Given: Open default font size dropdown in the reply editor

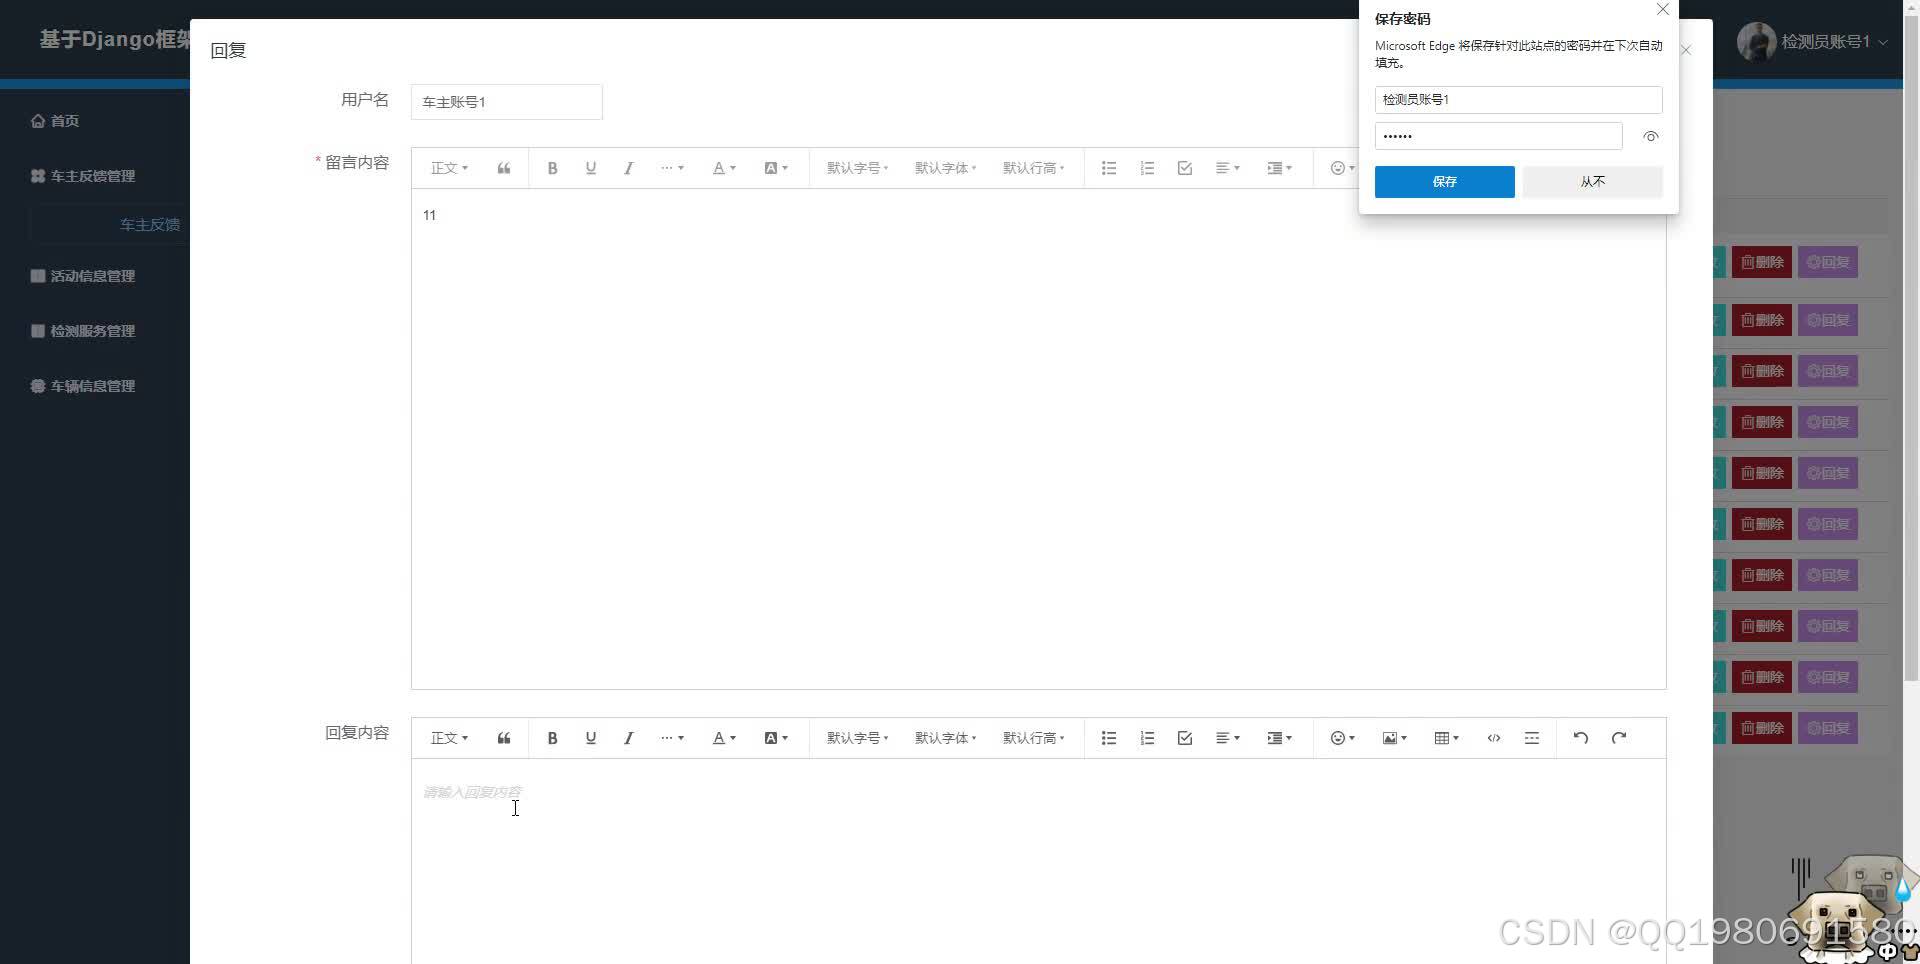Looking at the screenshot, I should coord(857,738).
